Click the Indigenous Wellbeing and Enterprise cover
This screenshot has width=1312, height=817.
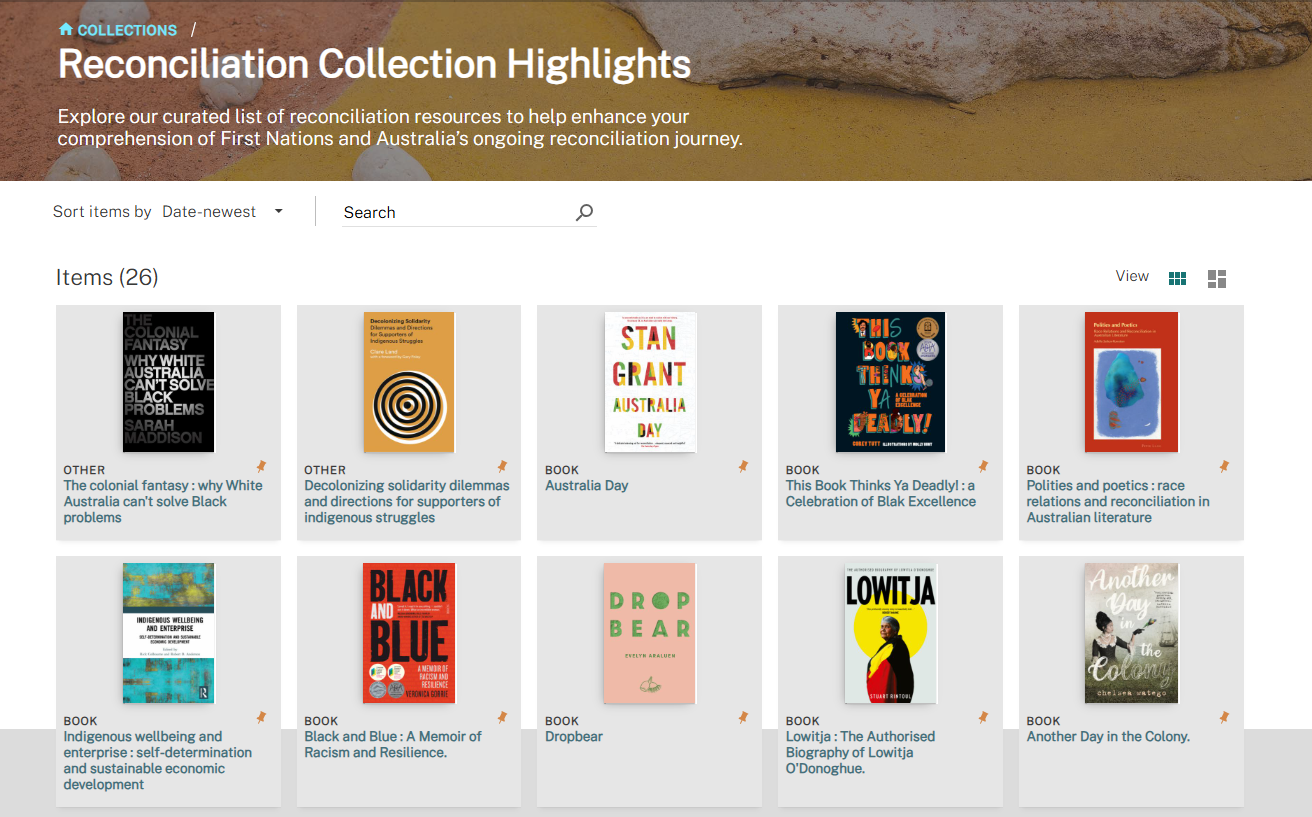pyautogui.click(x=168, y=633)
